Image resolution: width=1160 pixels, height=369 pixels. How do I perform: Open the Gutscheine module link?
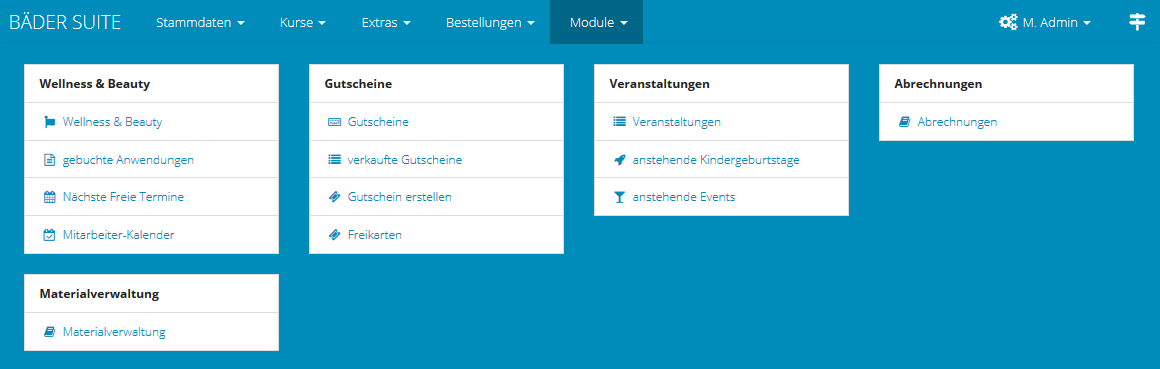[378, 122]
